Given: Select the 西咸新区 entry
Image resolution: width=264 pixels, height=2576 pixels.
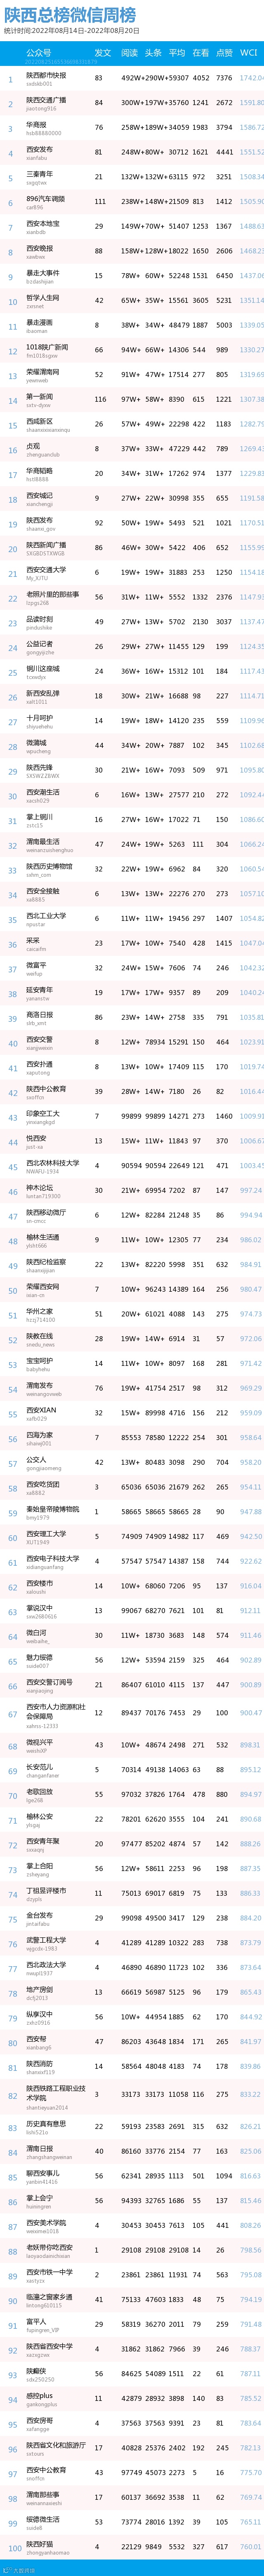Looking at the screenshot, I should [39, 421].
